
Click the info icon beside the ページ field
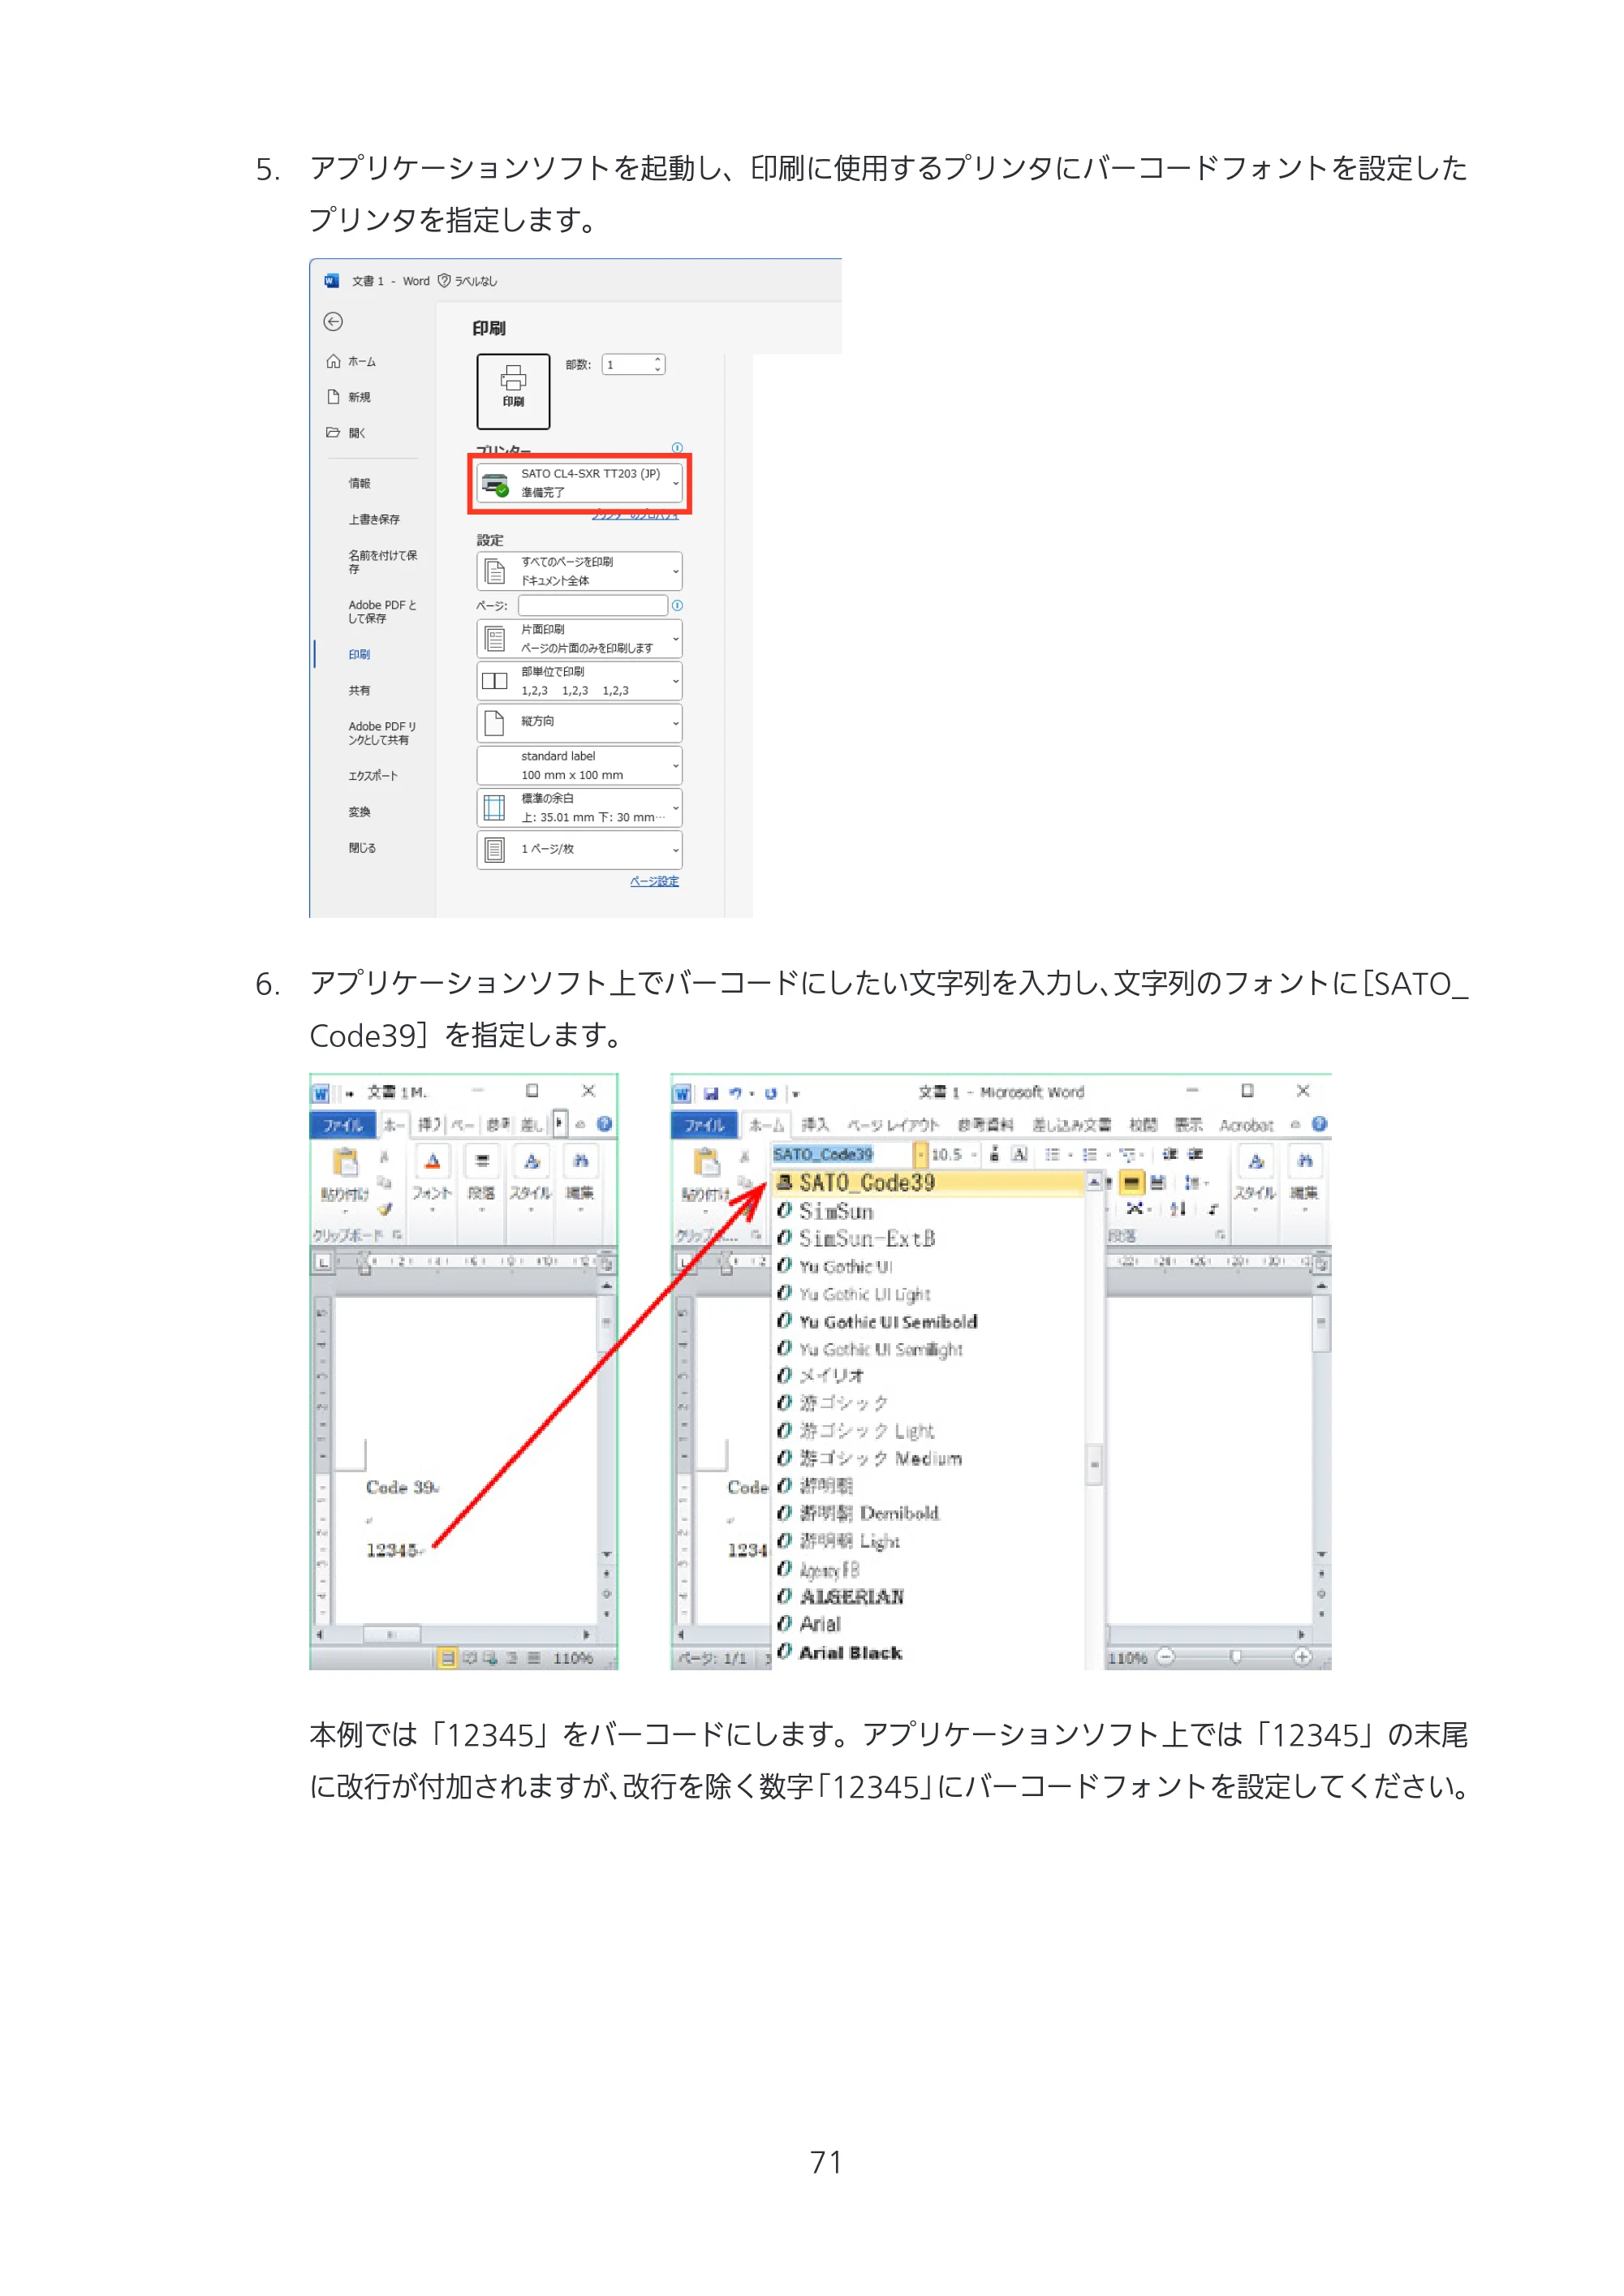pyautogui.click(x=677, y=605)
